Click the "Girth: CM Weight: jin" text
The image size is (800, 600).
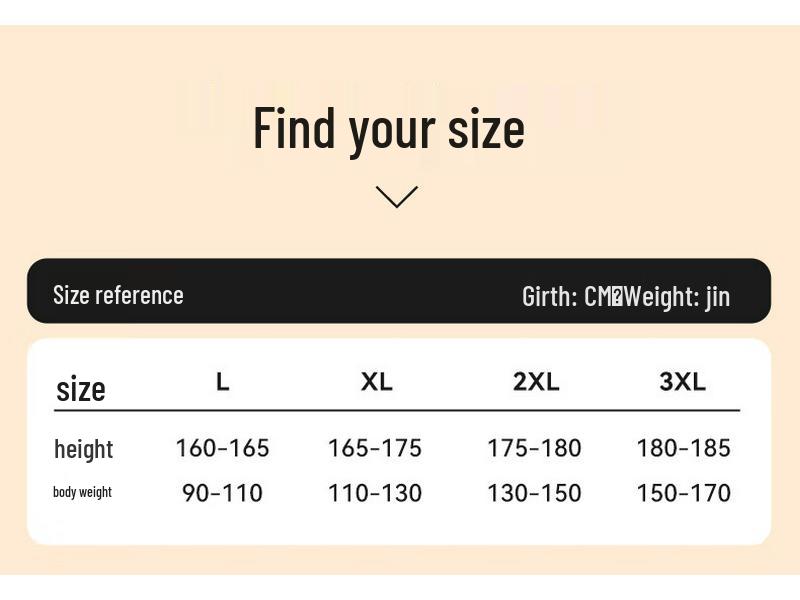click(x=625, y=296)
